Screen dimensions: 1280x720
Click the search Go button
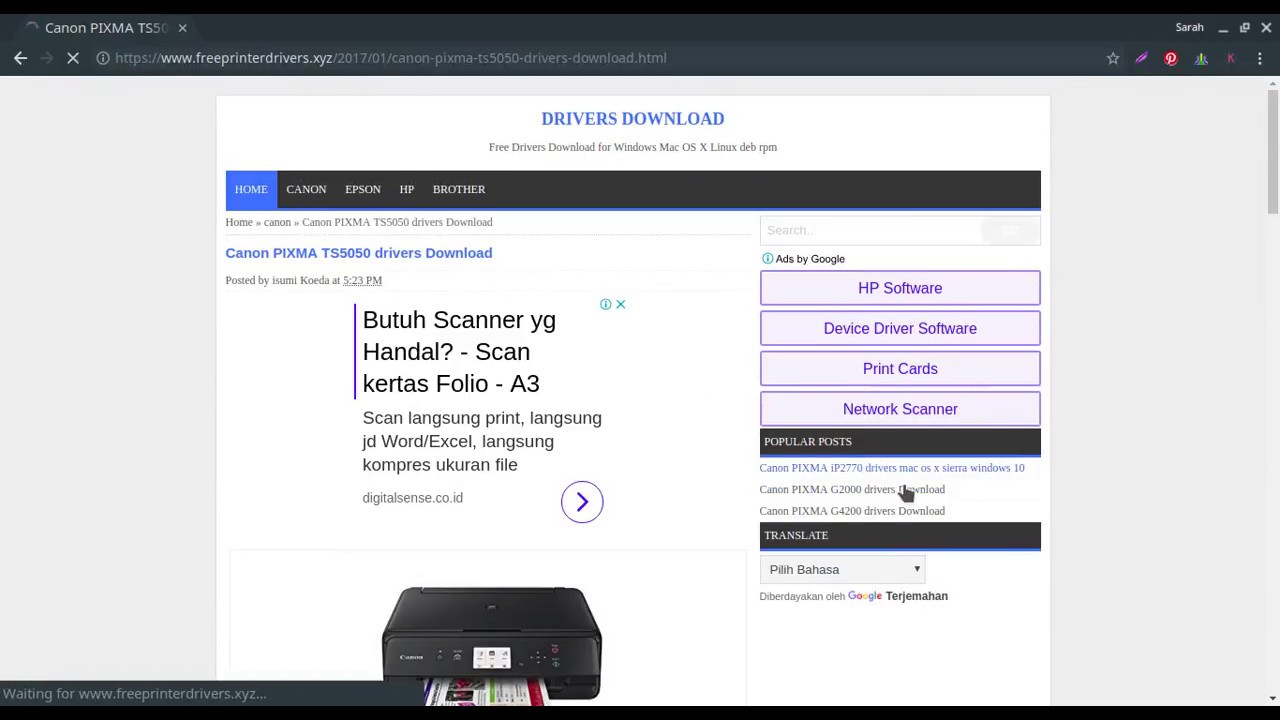tap(1011, 231)
